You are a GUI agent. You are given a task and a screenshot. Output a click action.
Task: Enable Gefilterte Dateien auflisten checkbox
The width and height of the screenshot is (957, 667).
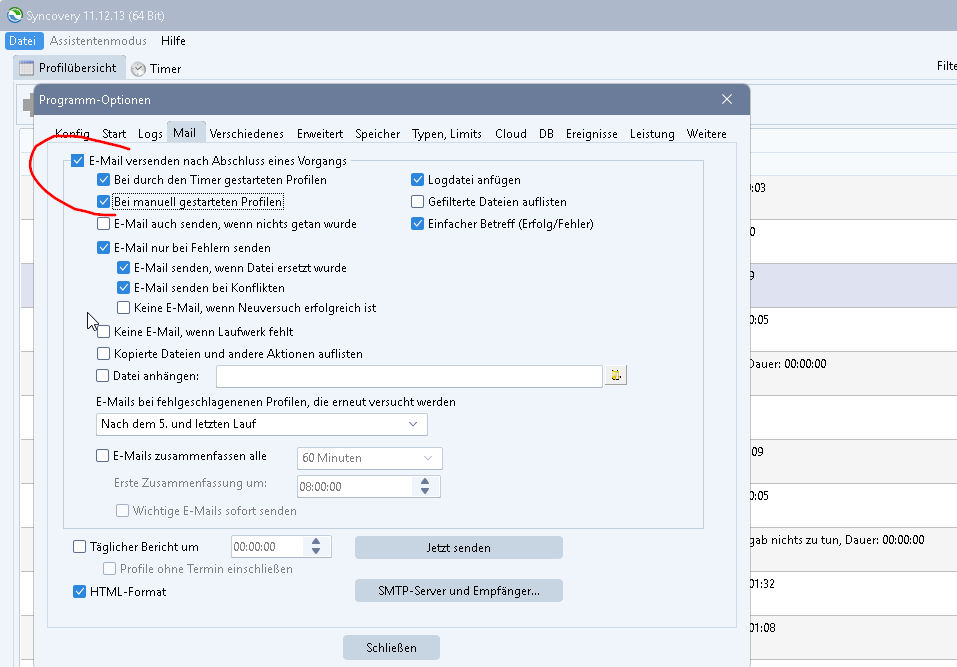click(419, 202)
